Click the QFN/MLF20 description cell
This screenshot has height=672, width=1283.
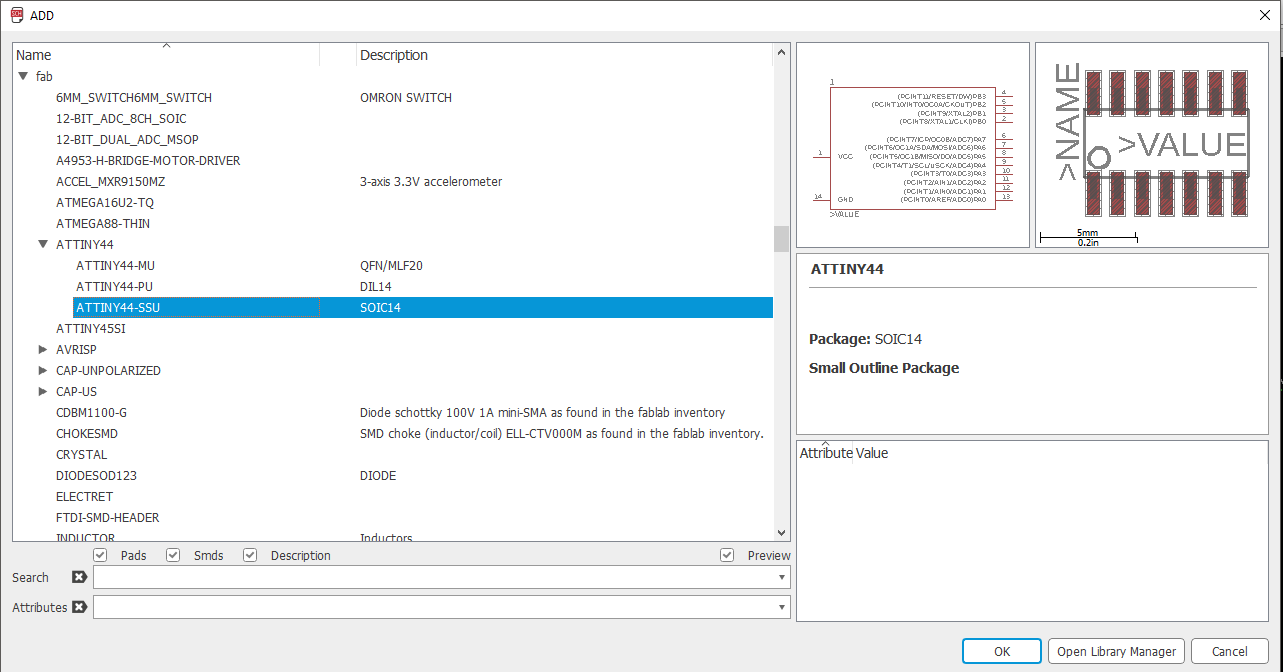pyautogui.click(x=391, y=265)
